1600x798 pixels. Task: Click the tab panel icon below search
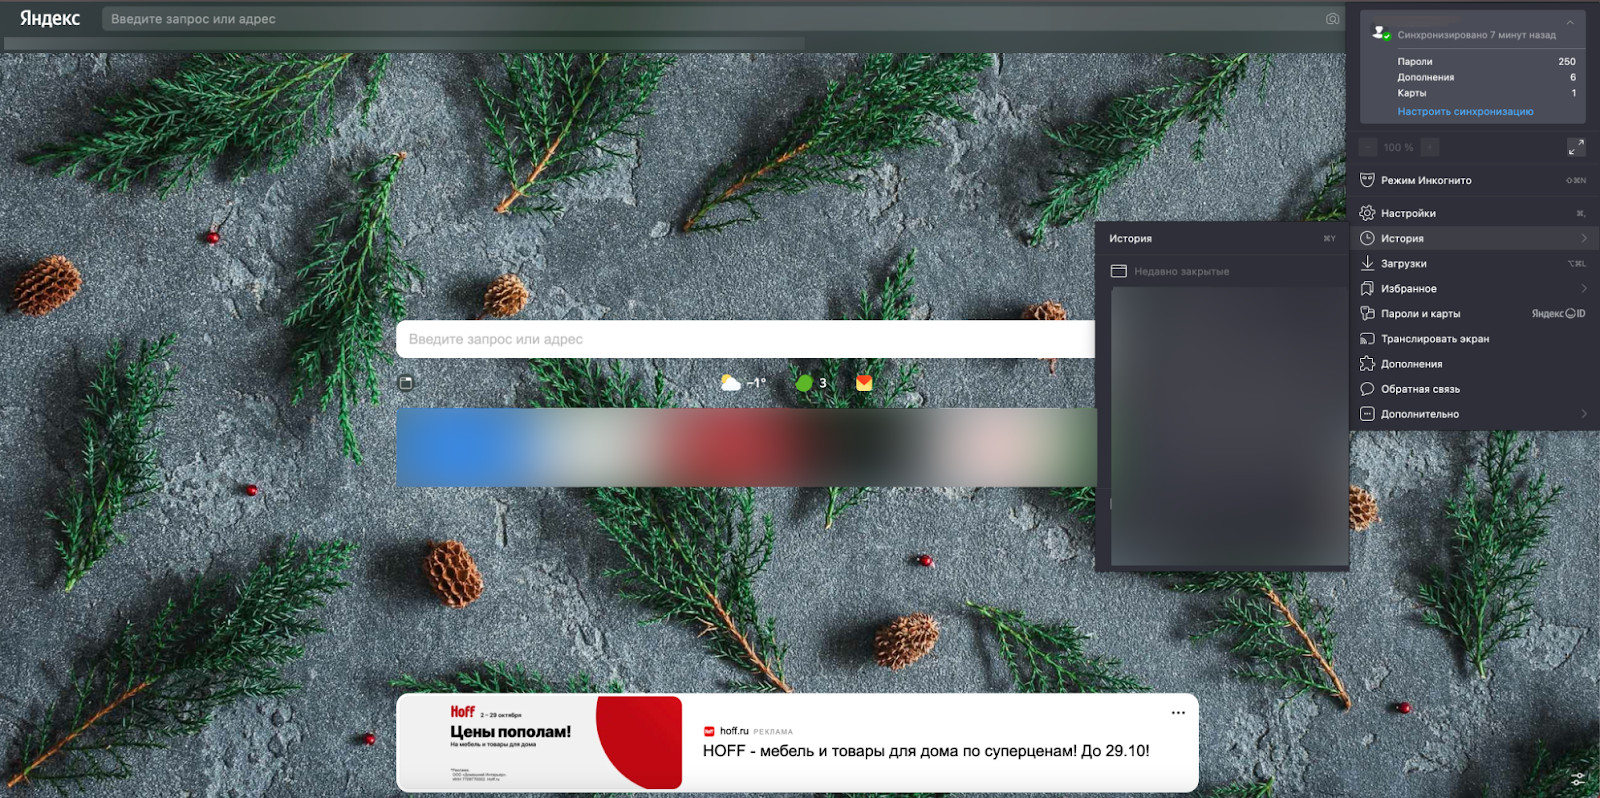[406, 383]
